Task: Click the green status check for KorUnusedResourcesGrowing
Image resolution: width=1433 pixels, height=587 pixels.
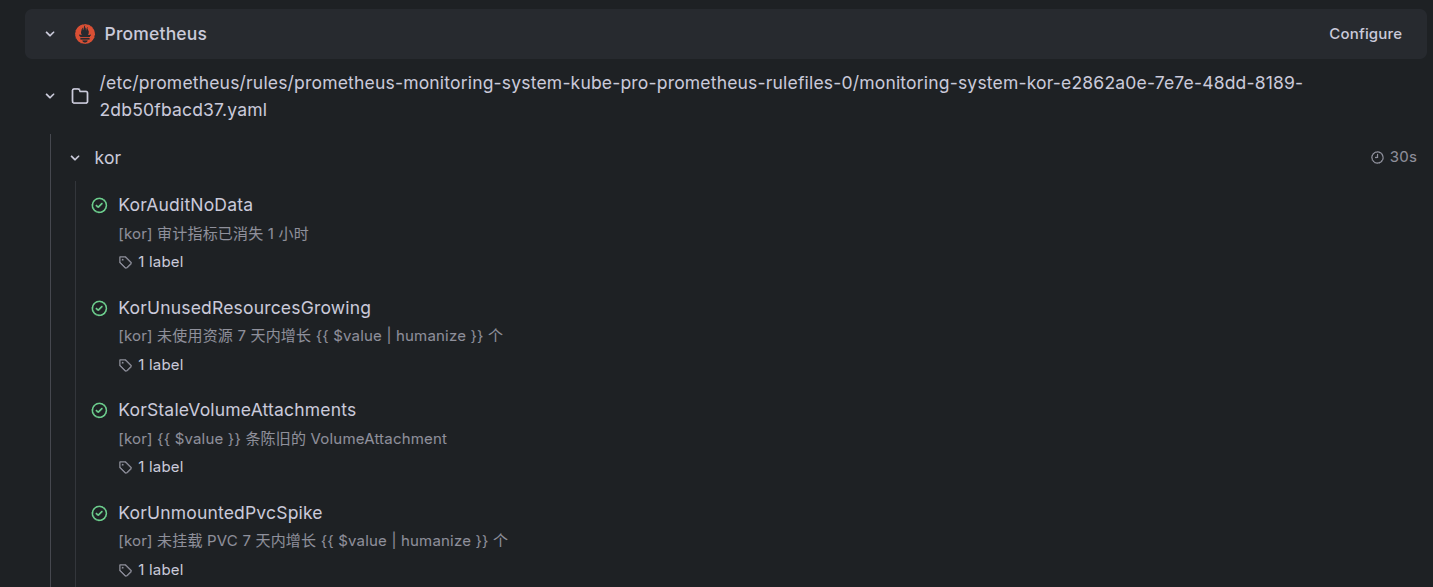Action: 99,308
